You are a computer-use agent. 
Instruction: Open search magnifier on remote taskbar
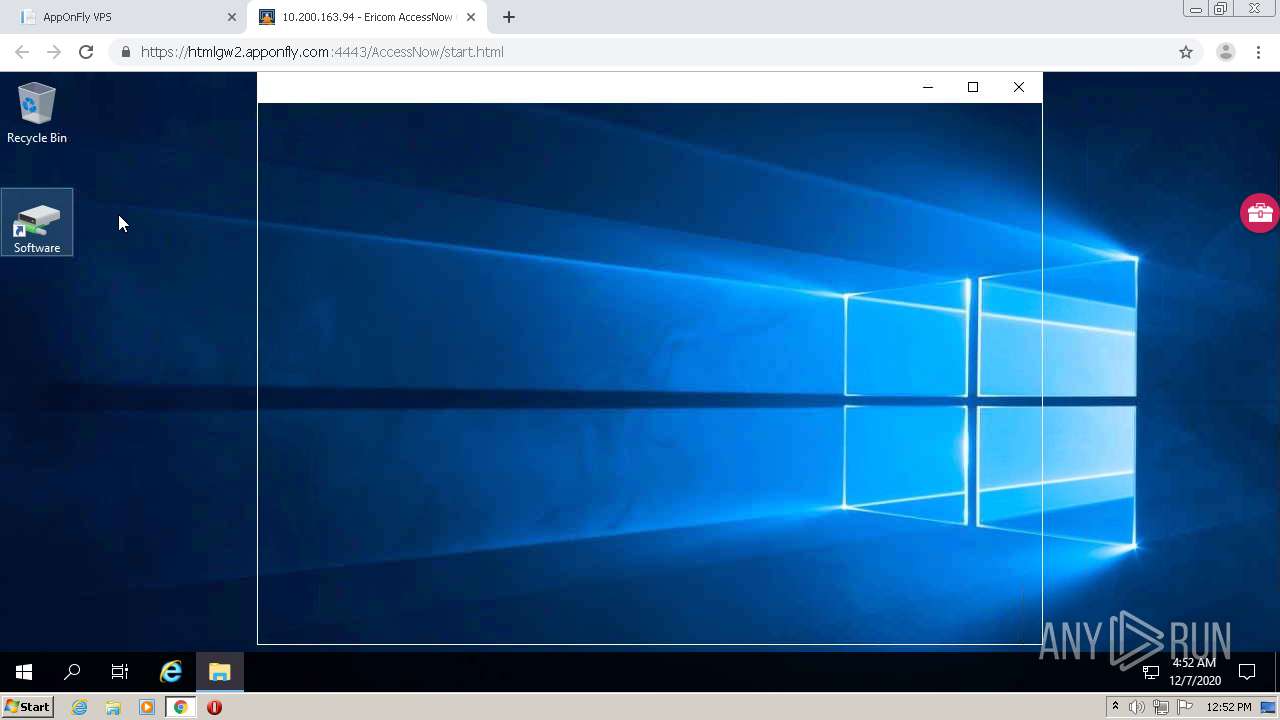pos(72,672)
